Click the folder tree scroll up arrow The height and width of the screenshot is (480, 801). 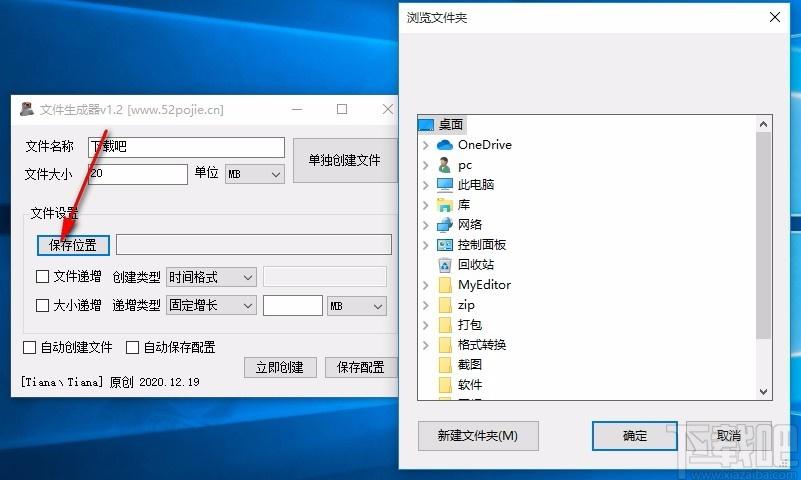click(764, 124)
